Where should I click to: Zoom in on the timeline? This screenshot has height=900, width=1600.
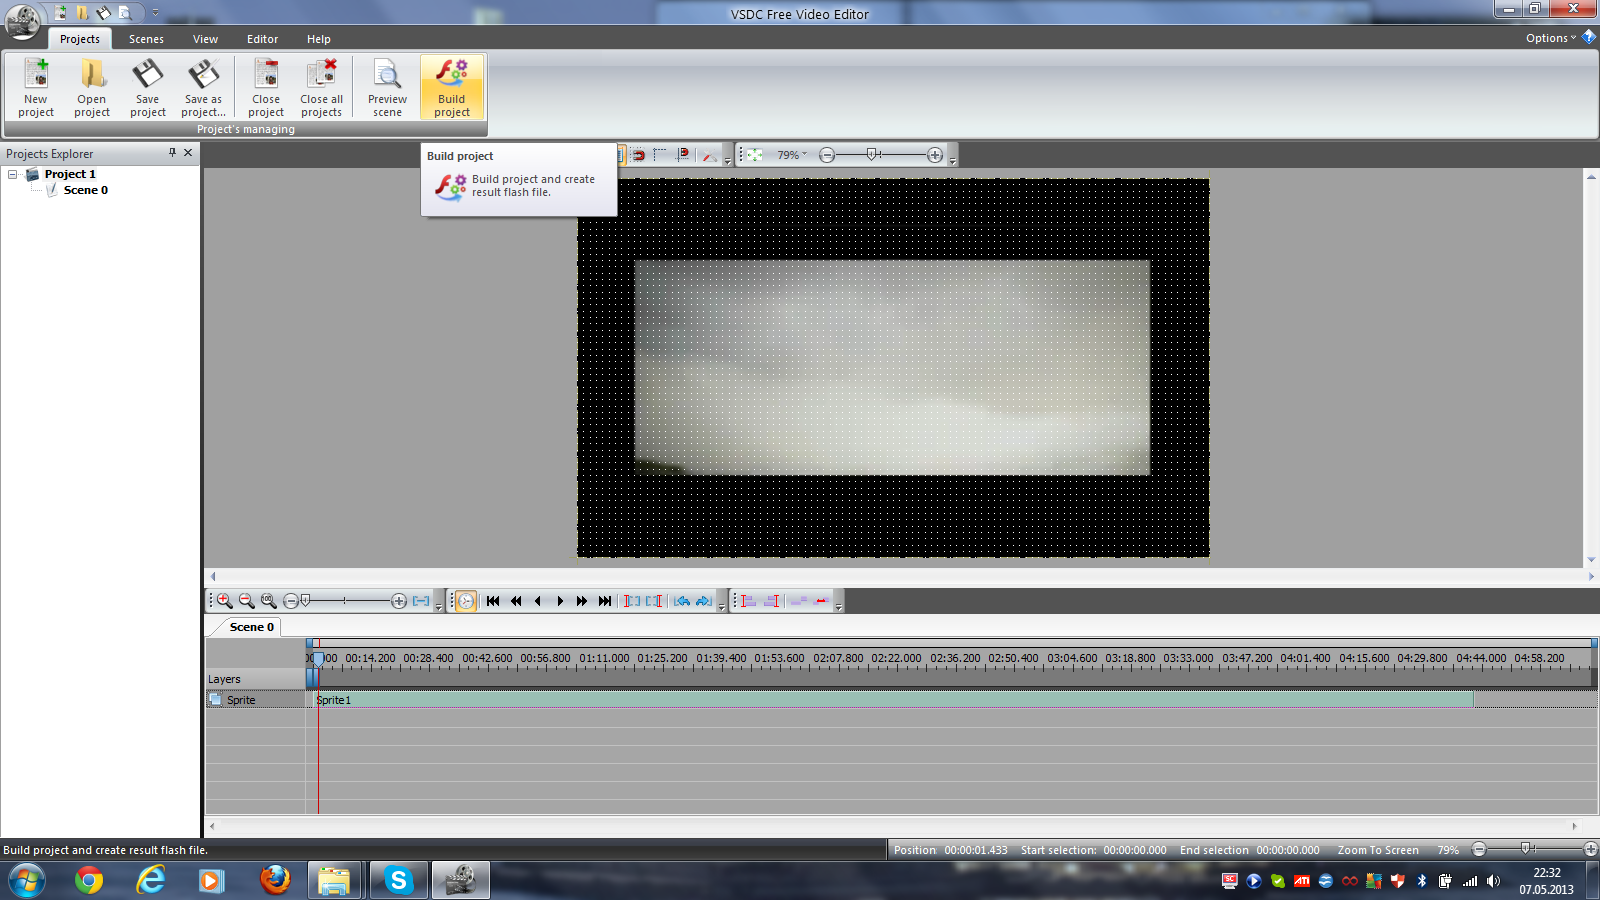tap(225, 601)
